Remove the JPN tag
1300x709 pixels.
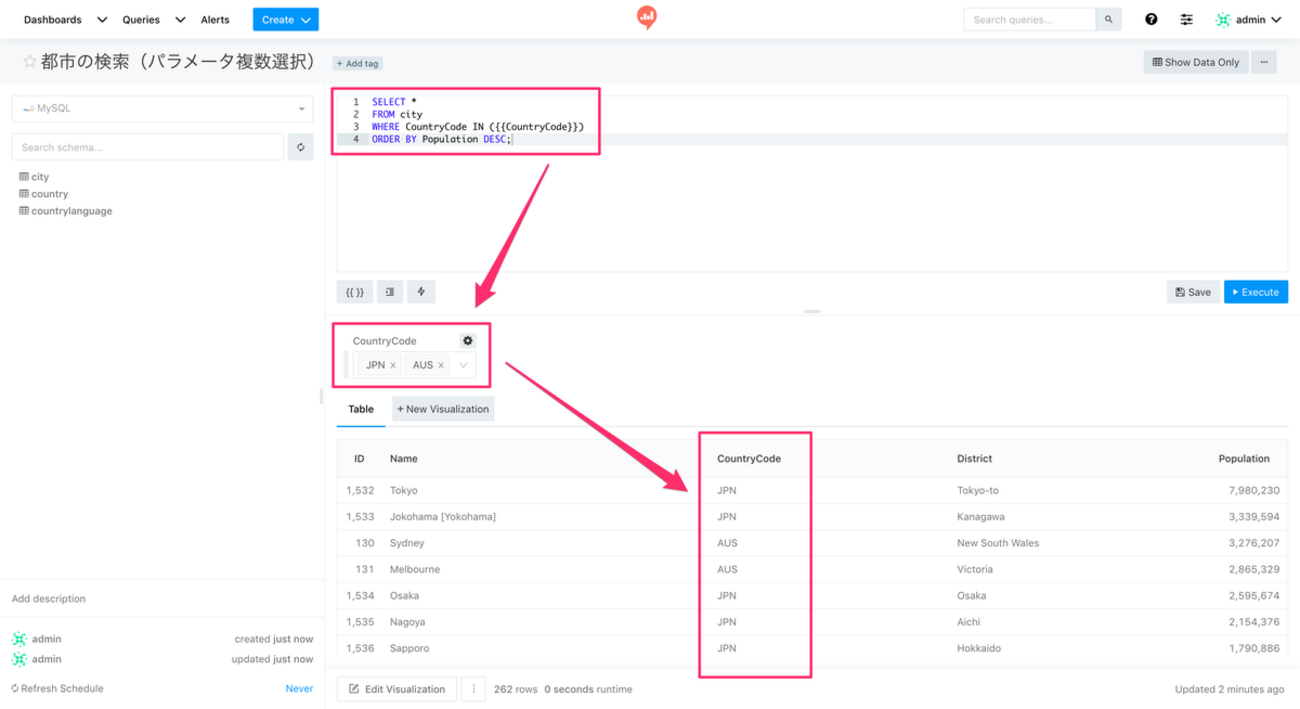pyautogui.click(x=393, y=365)
